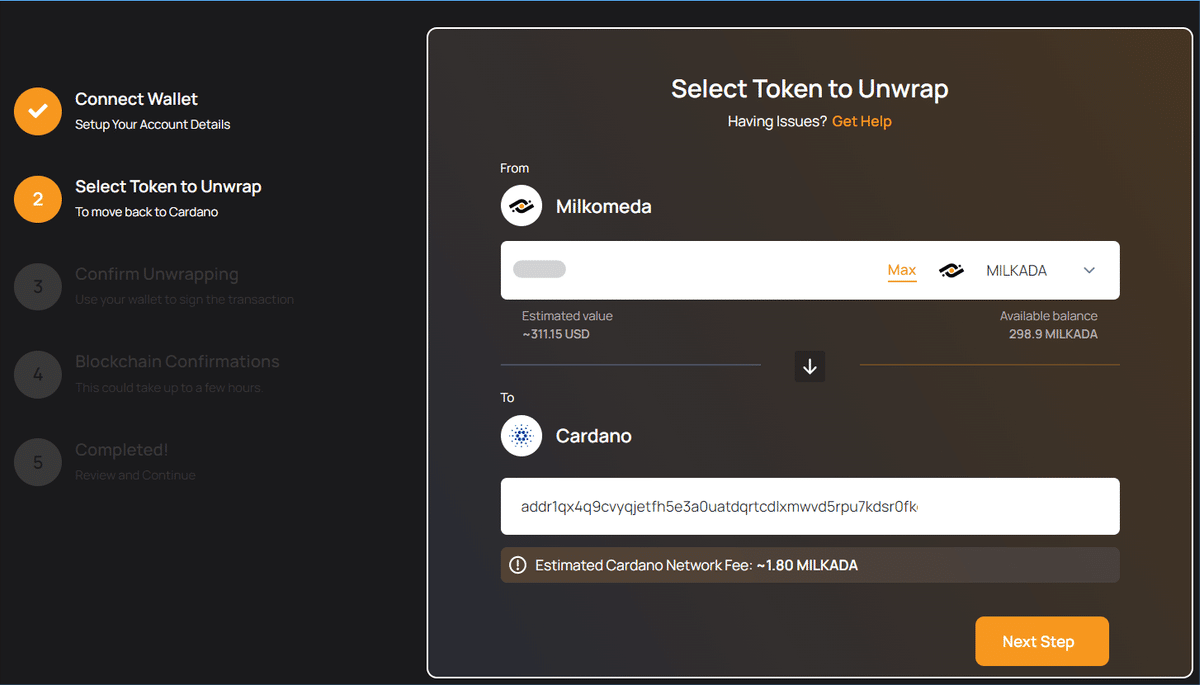Click the Connect Wallet checkmark step icon
Image resolution: width=1200 pixels, height=685 pixels.
38,111
